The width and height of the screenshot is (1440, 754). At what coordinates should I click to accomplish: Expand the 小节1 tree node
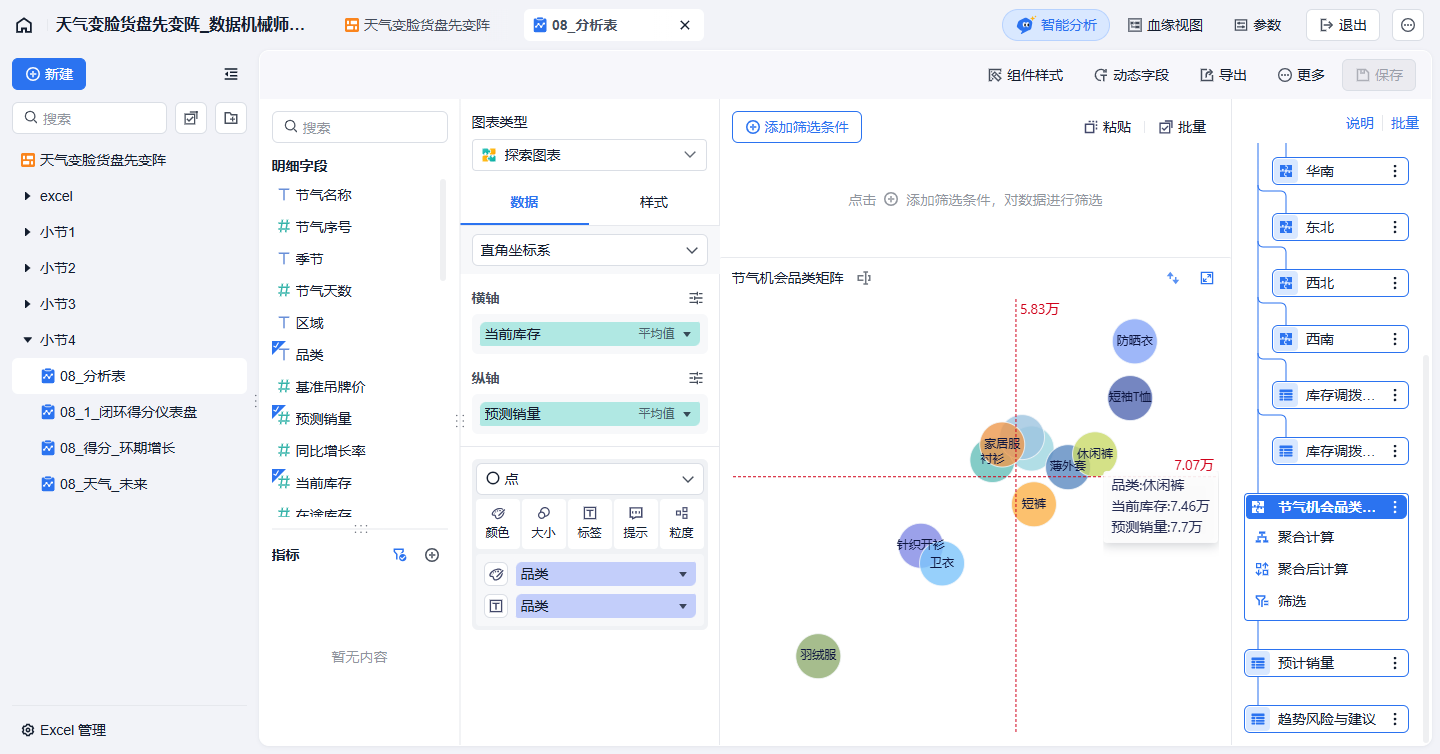[27, 232]
